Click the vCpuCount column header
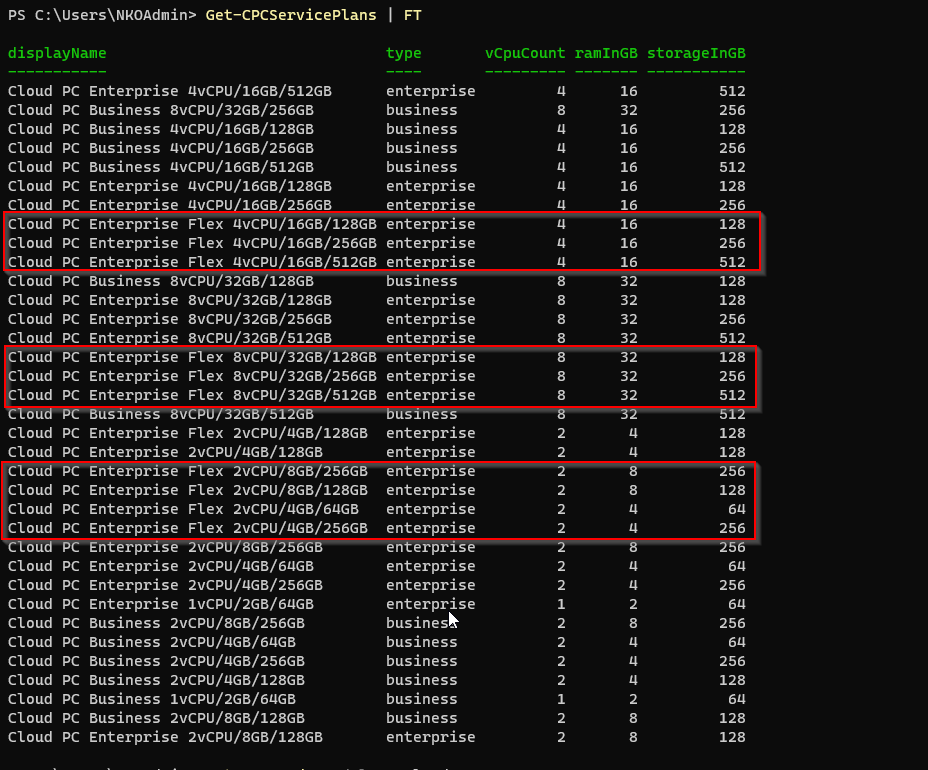Image resolution: width=928 pixels, height=770 pixels. [x=525, y=53]
